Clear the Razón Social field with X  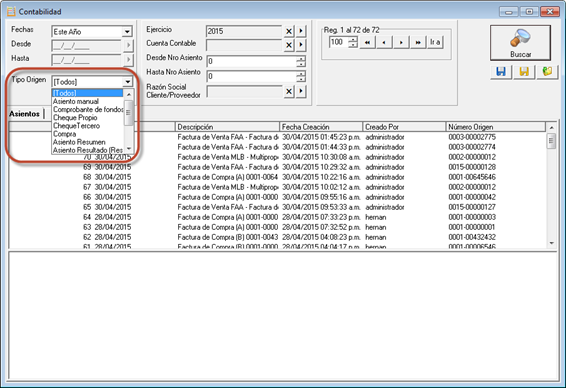(x=289, y=92)
